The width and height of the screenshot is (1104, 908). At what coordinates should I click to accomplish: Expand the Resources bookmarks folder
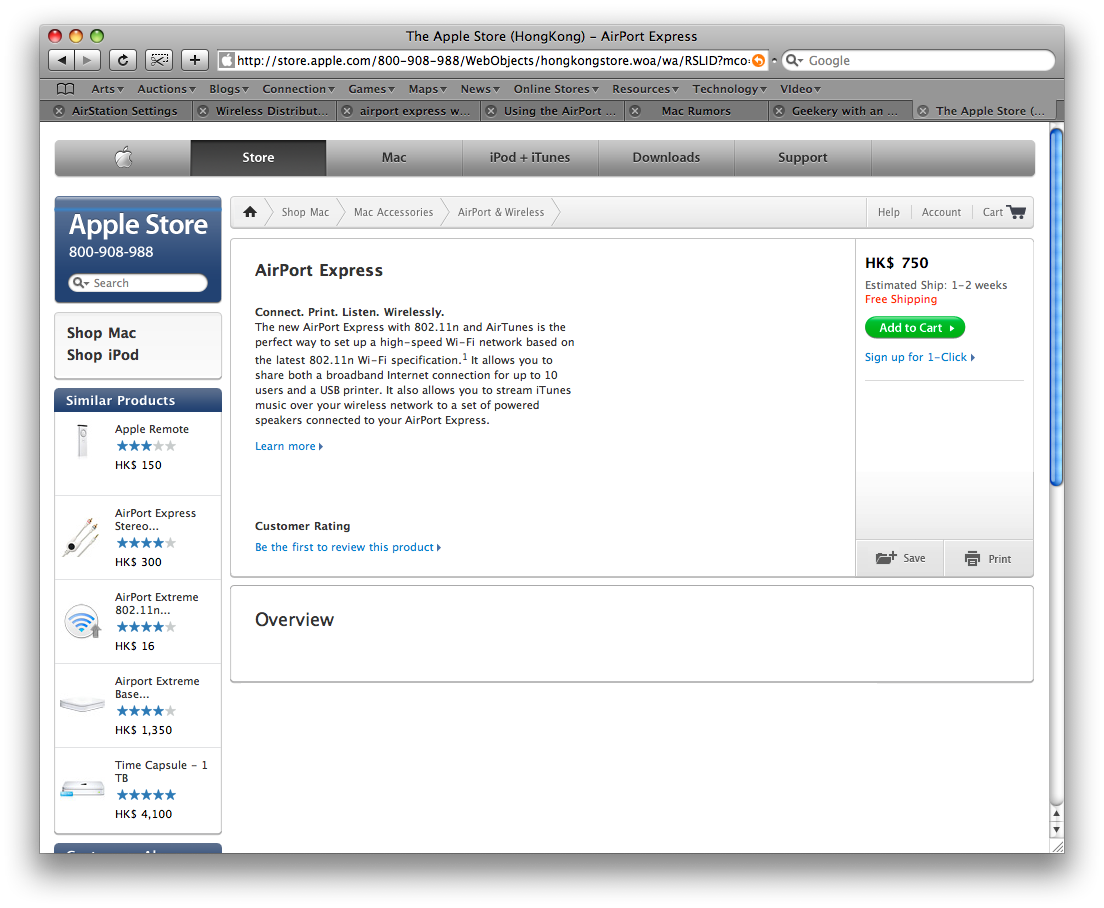pos(646,89)
